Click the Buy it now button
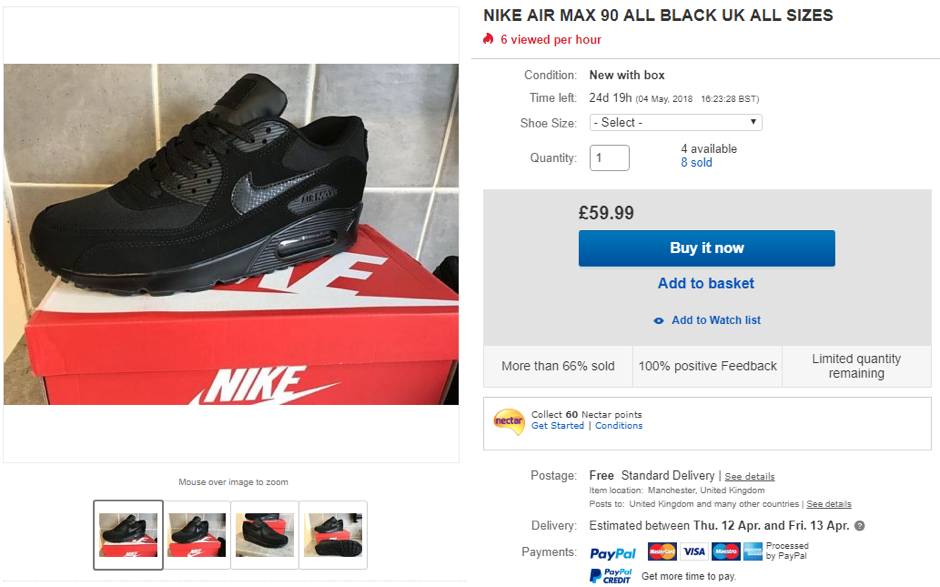The width and height of the screenshot is (940, 587). [x=706, y=248]
